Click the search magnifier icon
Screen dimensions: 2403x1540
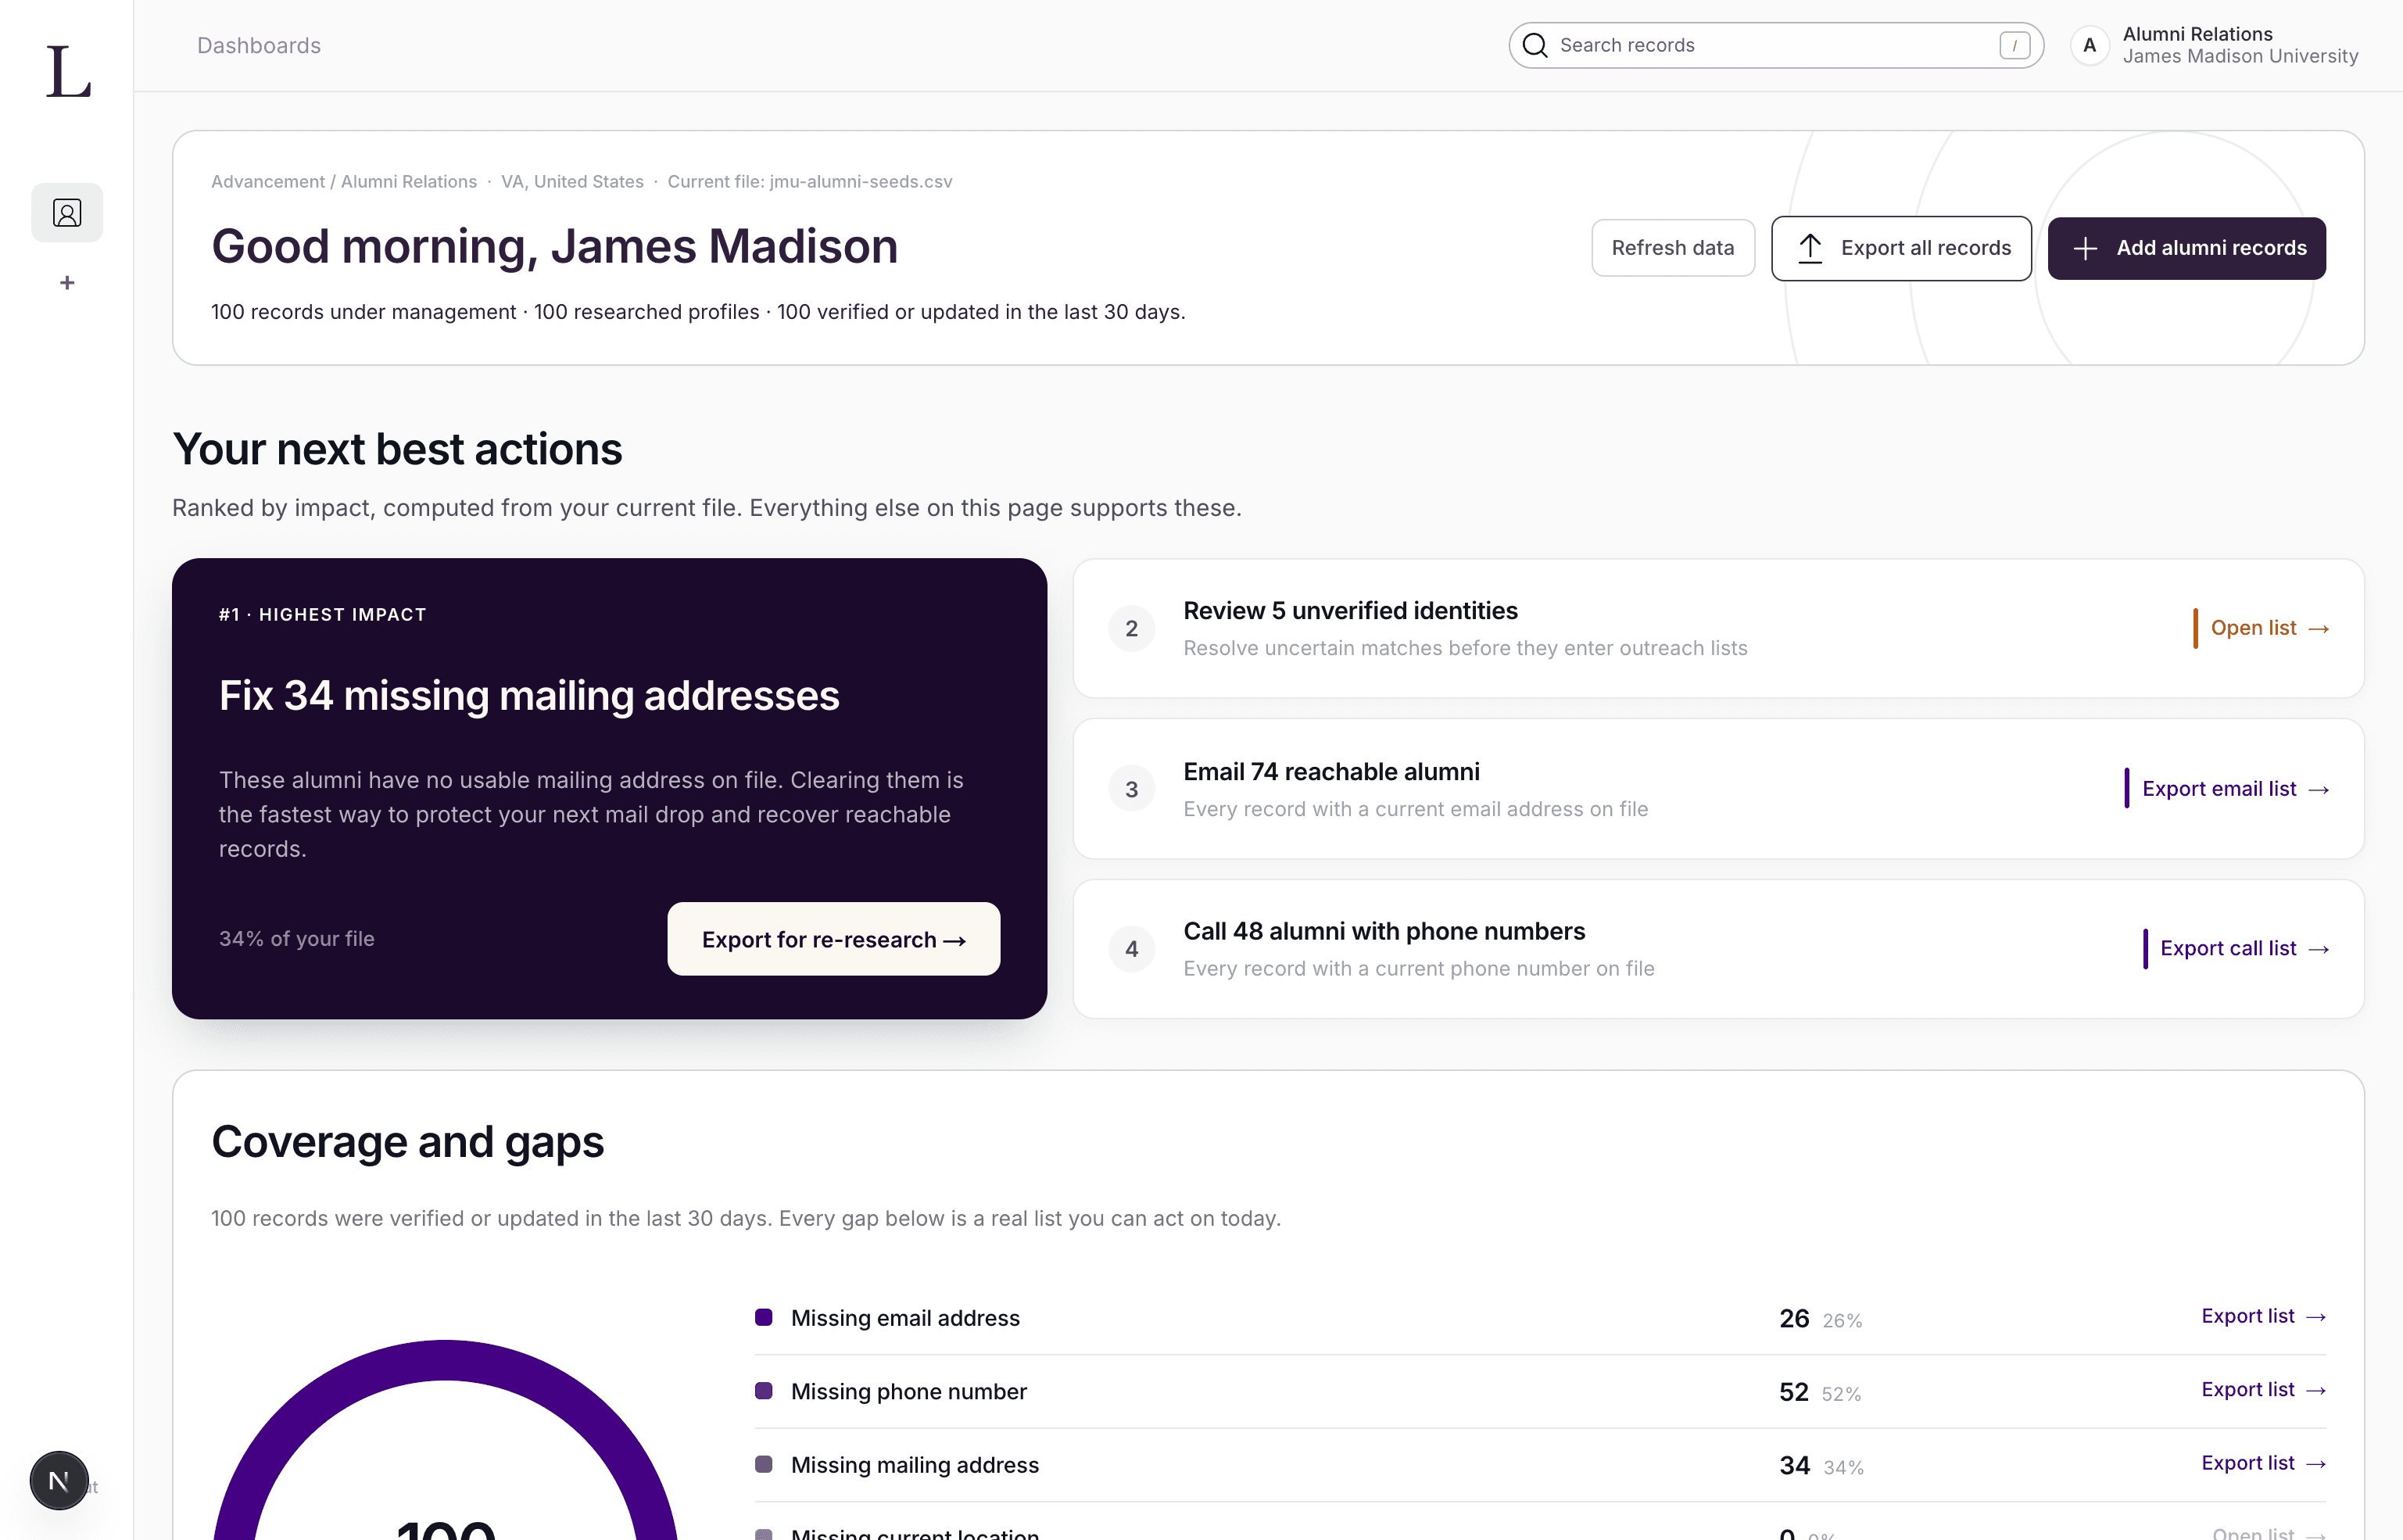(x=1535, y=45)
